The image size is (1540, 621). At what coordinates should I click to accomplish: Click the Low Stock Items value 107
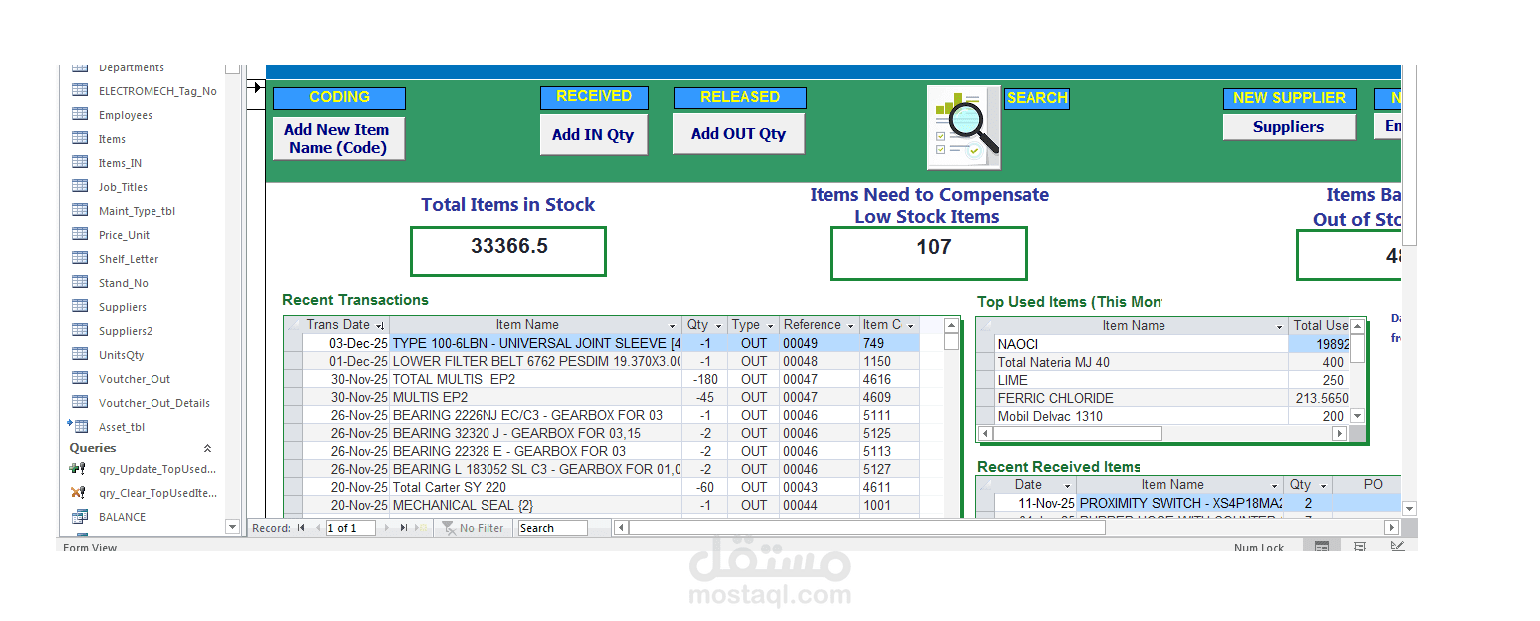coord(928,253)
